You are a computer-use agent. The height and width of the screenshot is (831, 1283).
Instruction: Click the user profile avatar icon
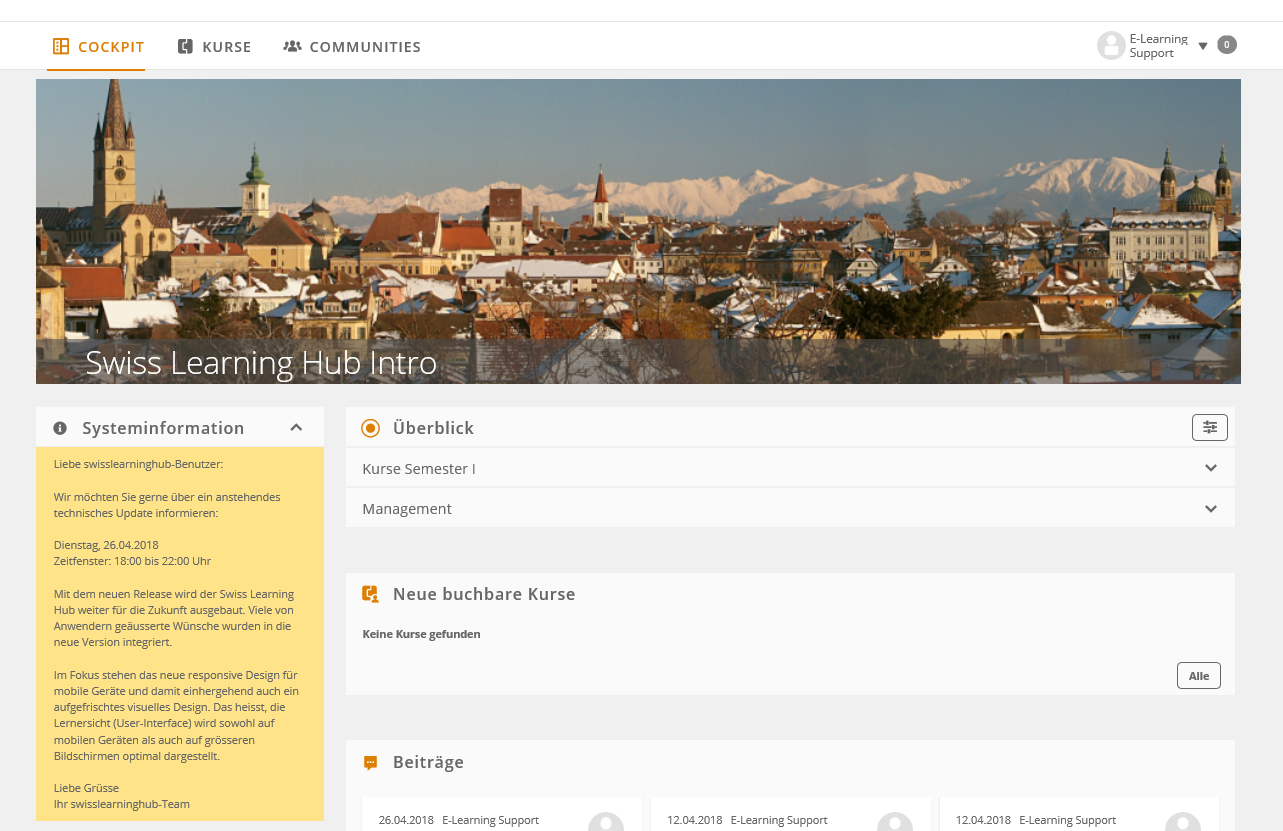(1111, 46)
